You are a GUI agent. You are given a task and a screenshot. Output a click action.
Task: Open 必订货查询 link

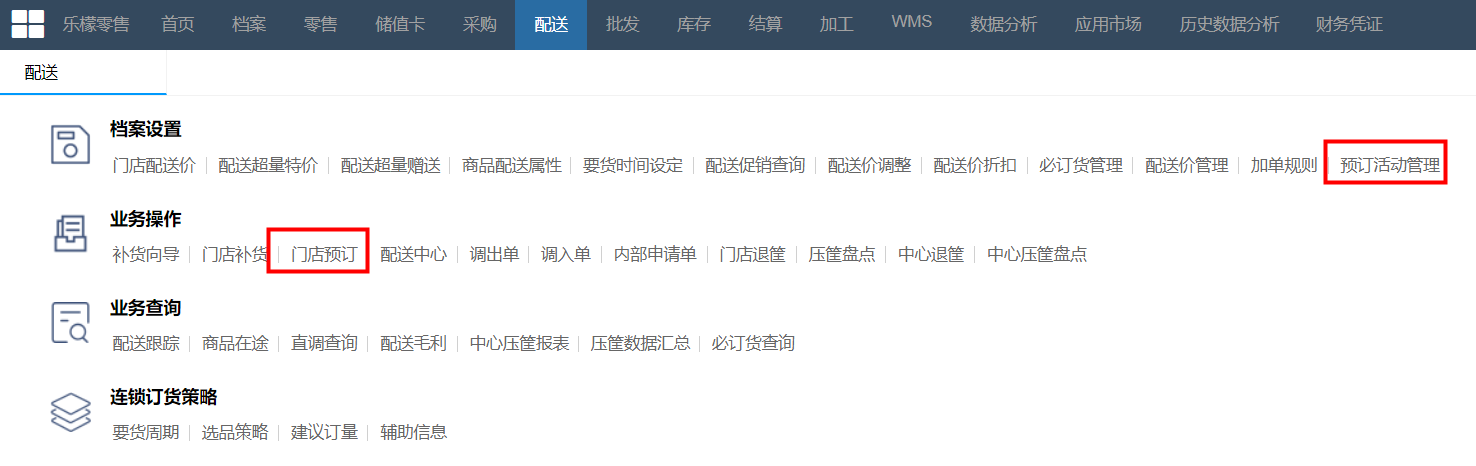tap(753, 344)
